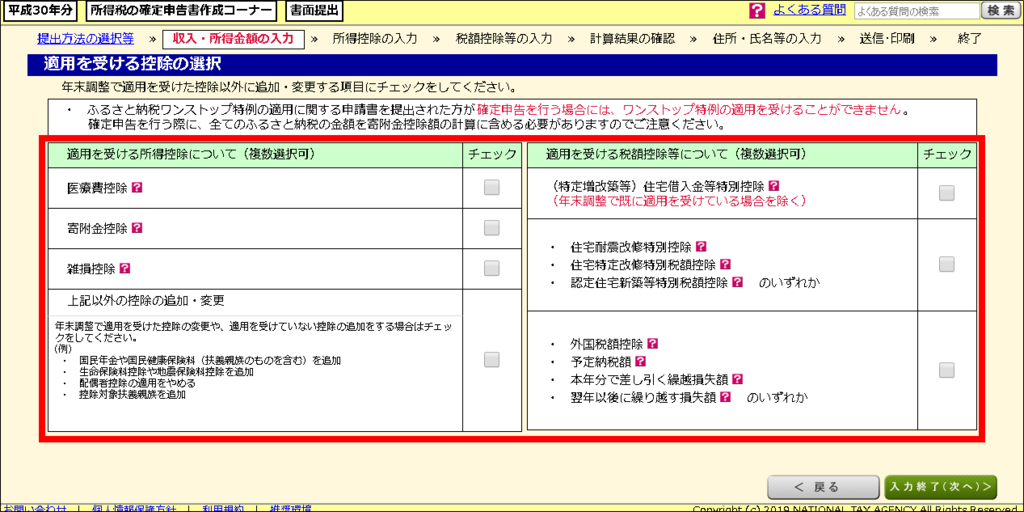Open the 推奨環境 footer link
The width and height of the screenshot is (1024, 512).
point(290,508)
